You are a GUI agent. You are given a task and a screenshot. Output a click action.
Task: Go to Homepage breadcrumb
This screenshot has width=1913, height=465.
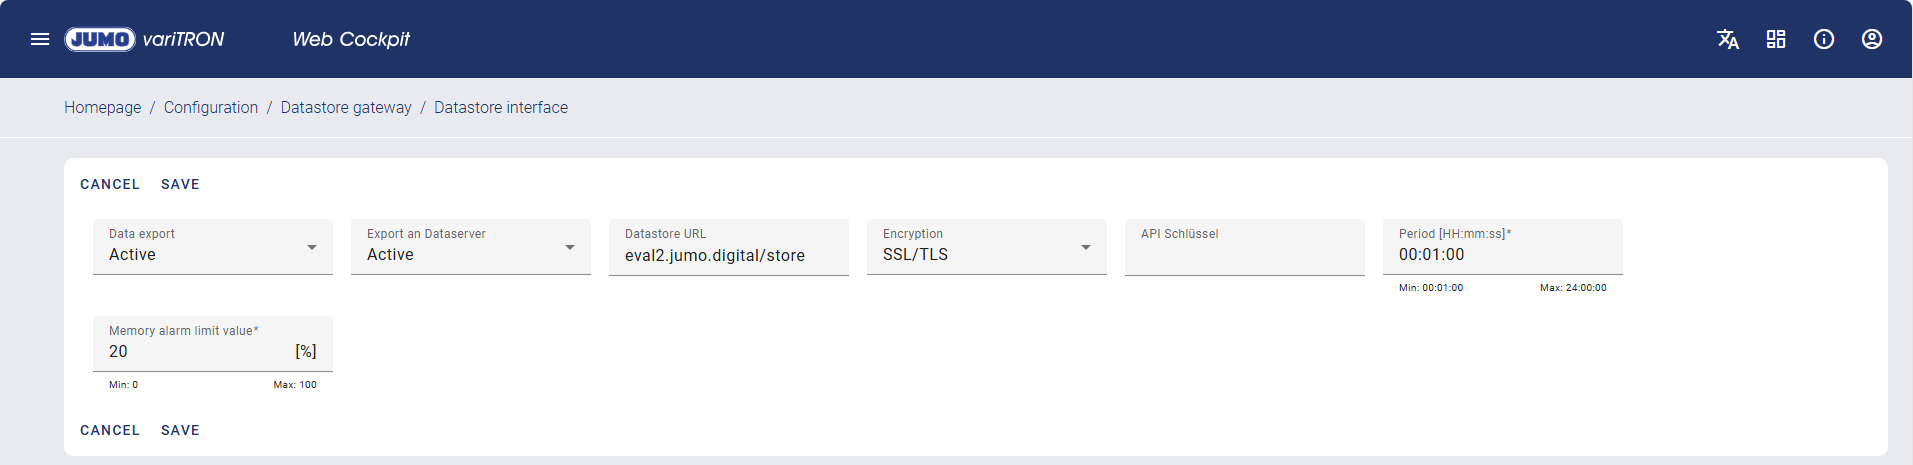pyautogui.click(x=103, y=107)
